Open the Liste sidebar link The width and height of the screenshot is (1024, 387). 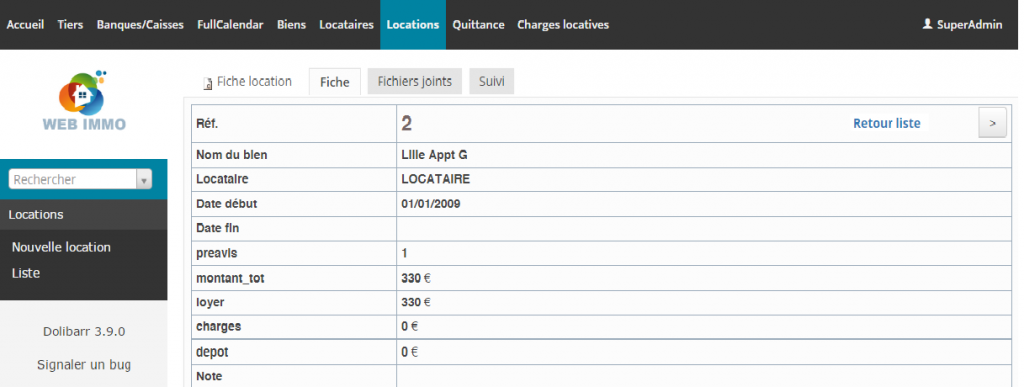(x=25, y=273)
